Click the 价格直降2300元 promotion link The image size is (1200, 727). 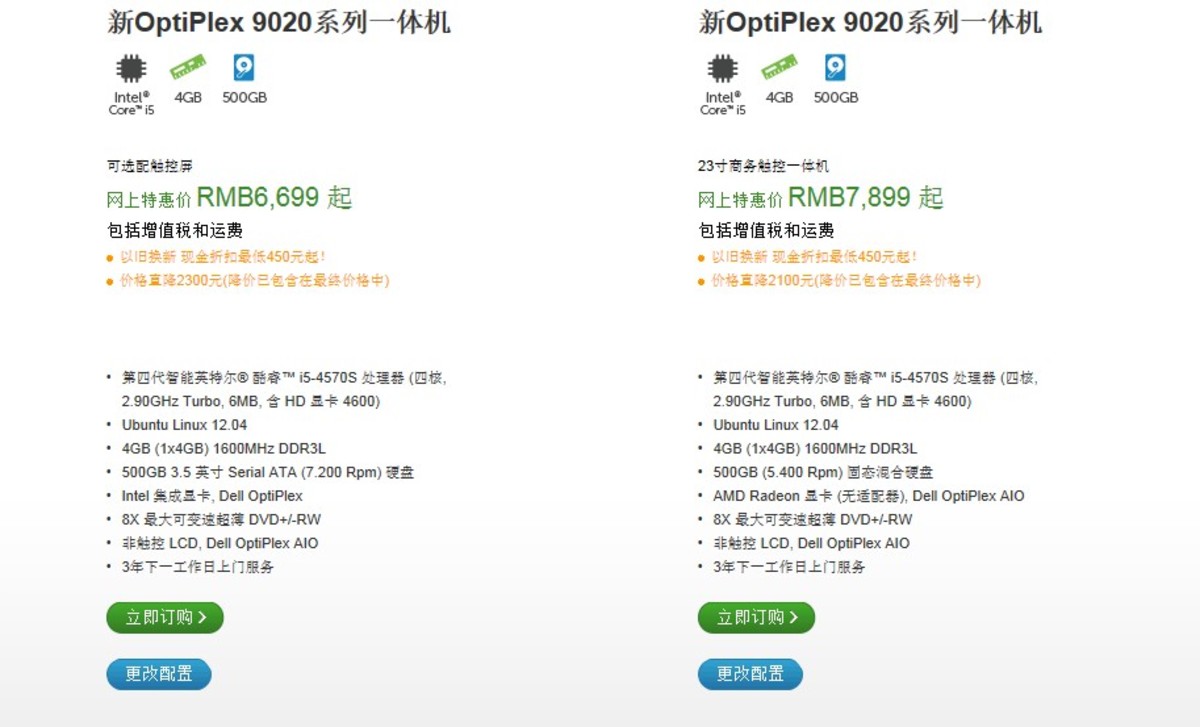click(x=252, y=281)
